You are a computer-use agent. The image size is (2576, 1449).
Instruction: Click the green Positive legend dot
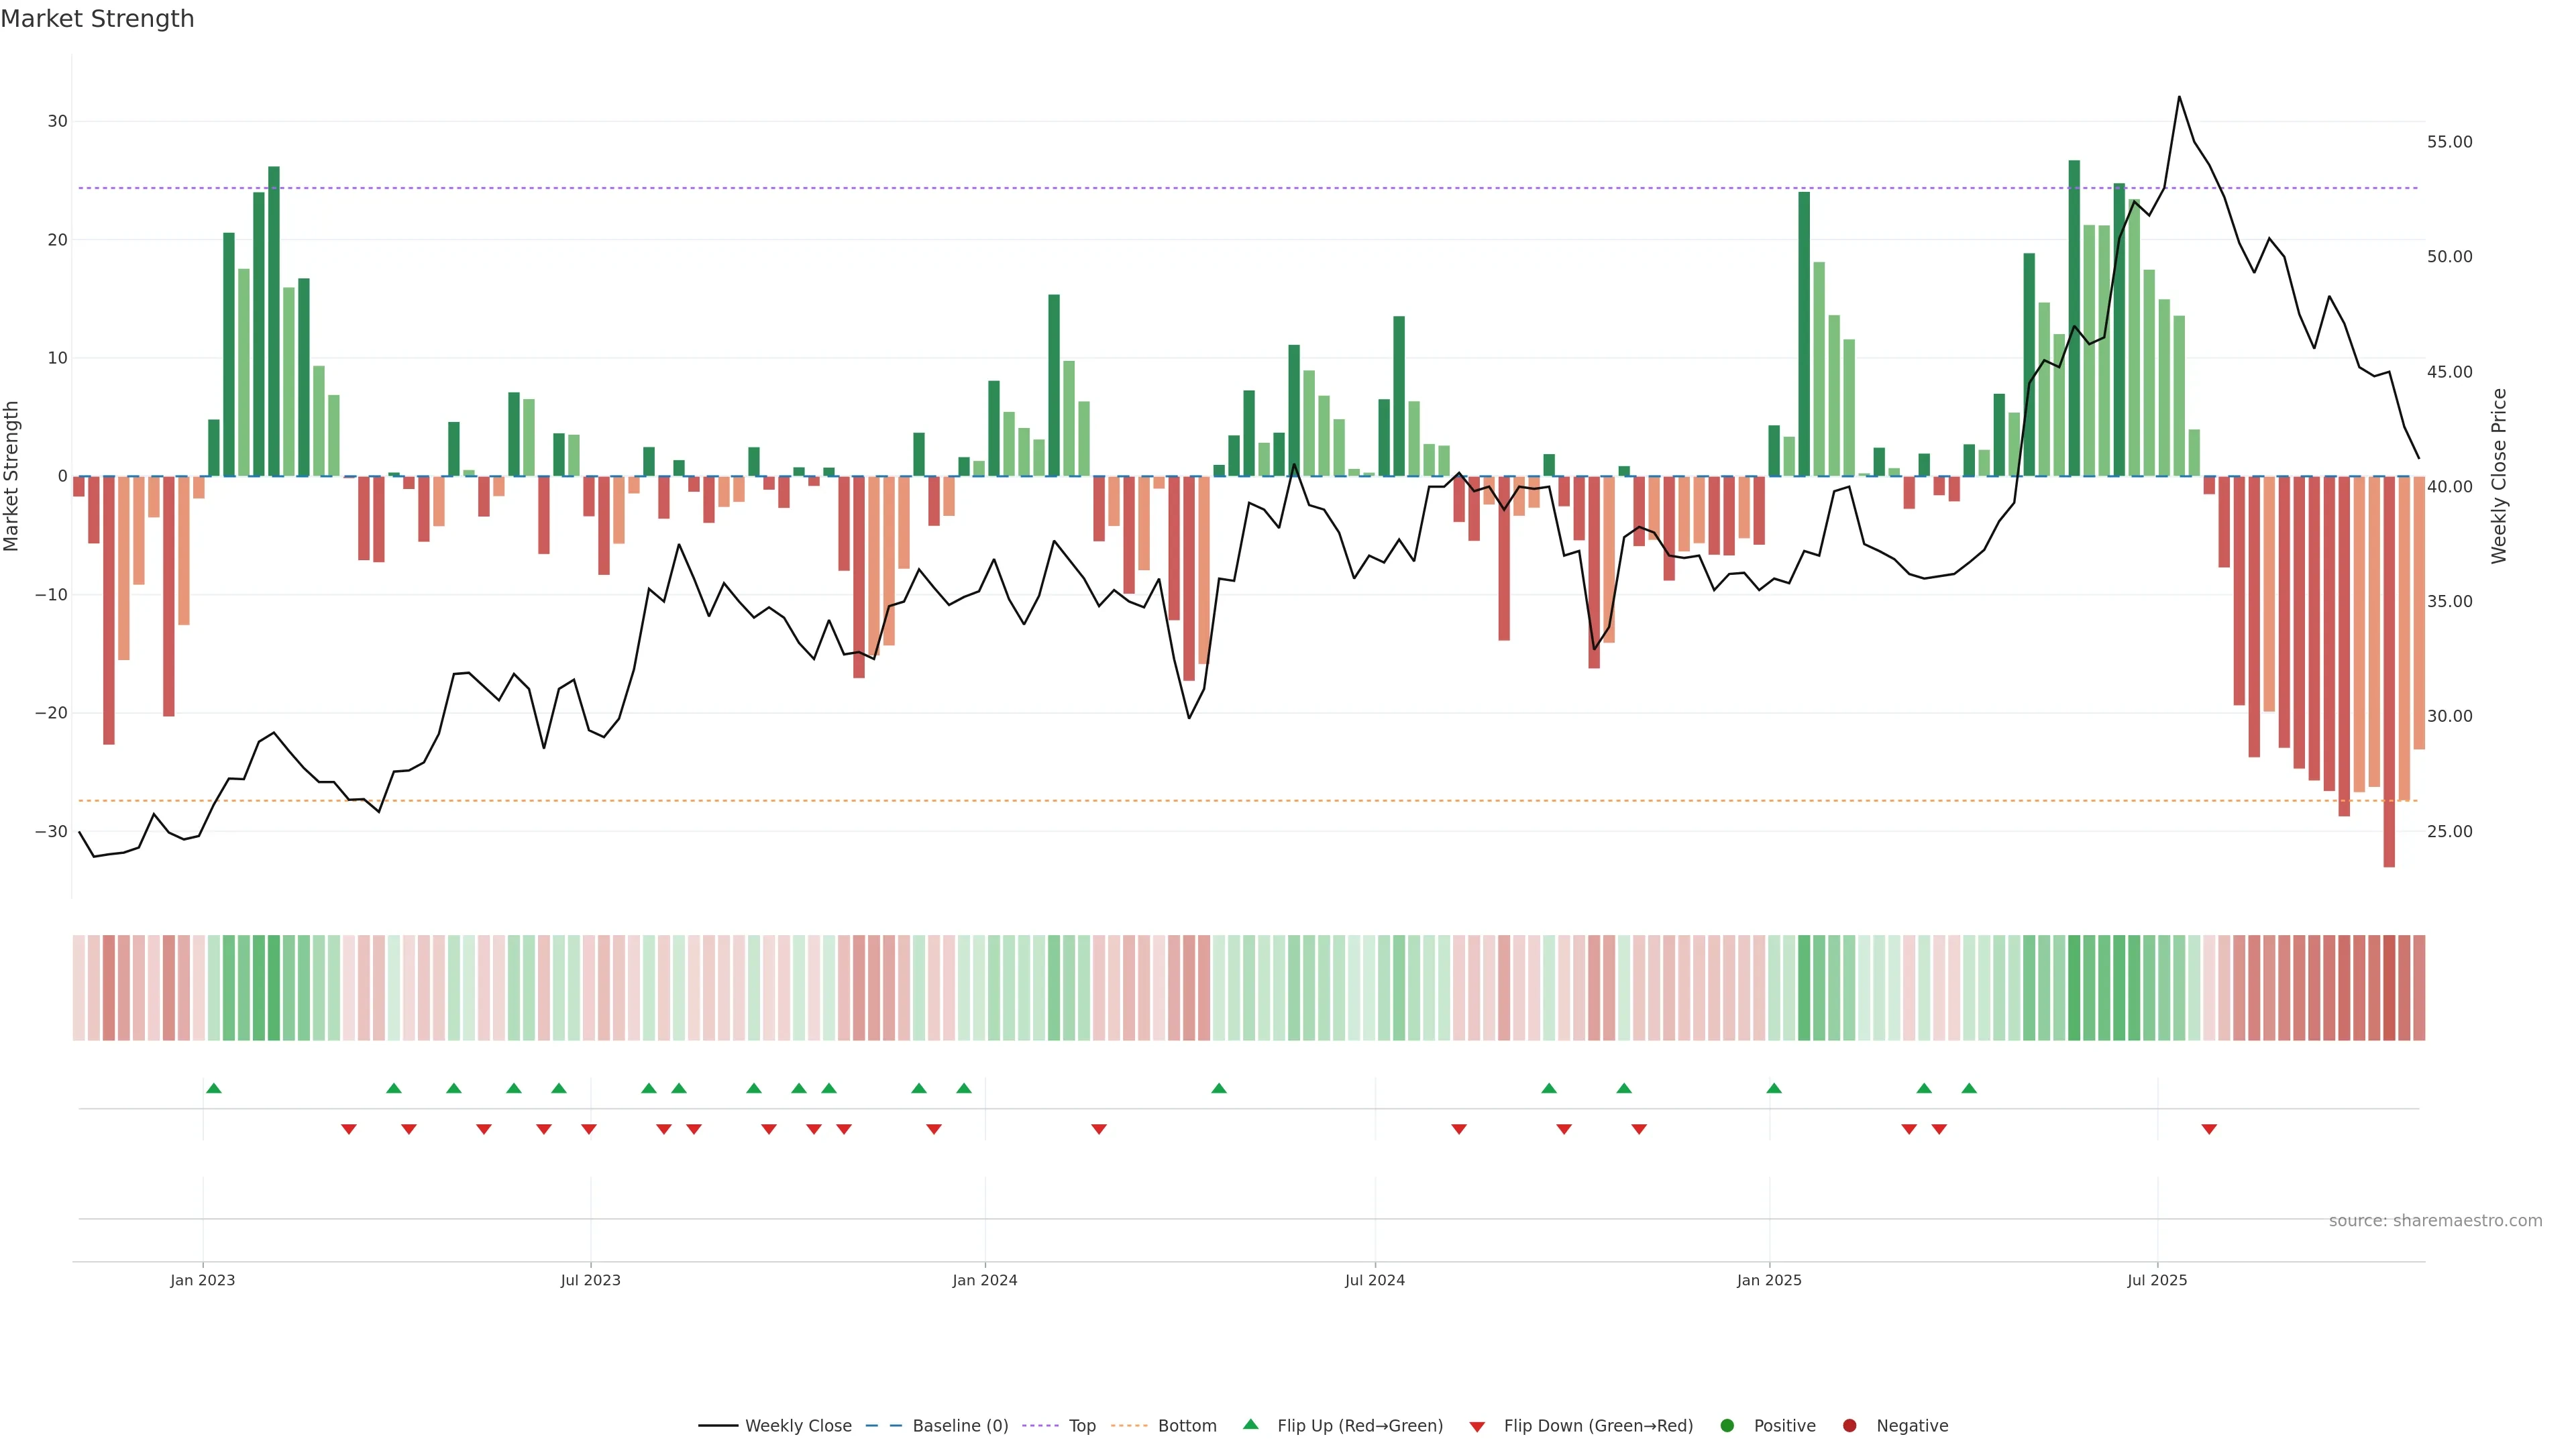1727,1426
